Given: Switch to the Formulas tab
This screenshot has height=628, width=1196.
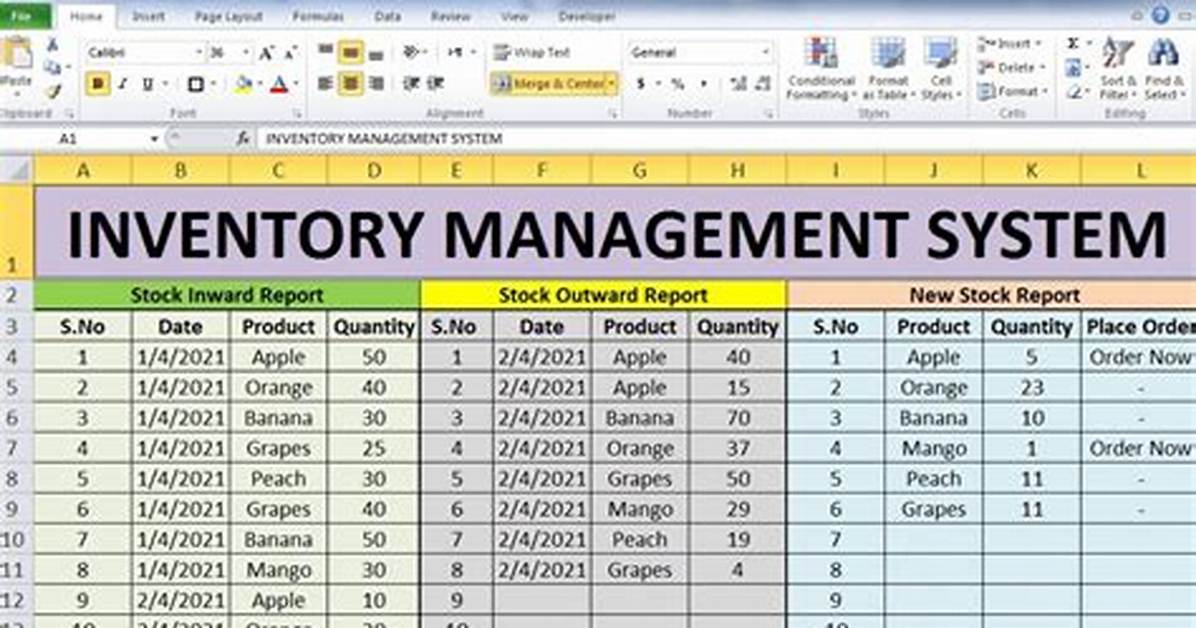Looking at the screenshot, I should (x=317, y=16).
